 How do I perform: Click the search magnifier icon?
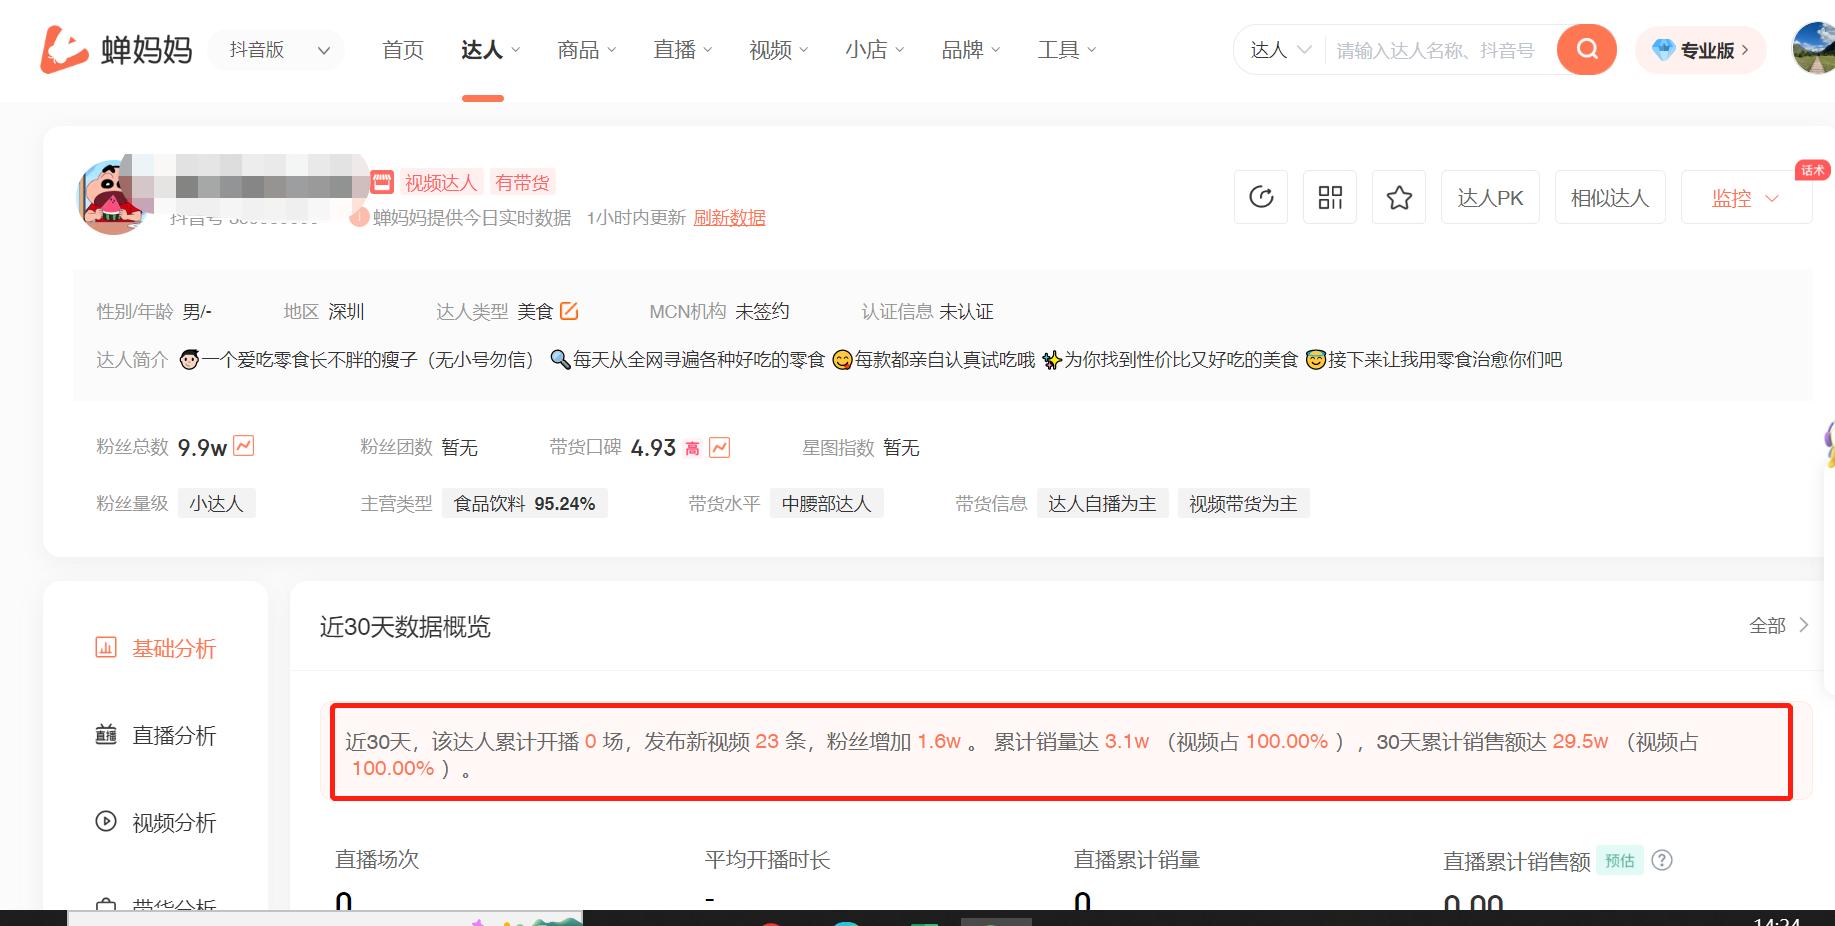tap(1586, 49)
